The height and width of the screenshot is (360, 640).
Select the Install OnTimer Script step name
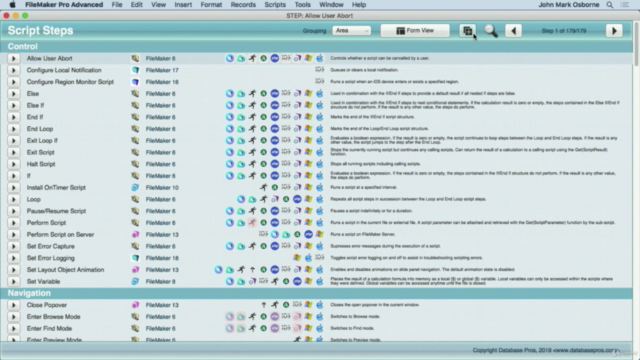pyautogui.click(x=56, y=188)
